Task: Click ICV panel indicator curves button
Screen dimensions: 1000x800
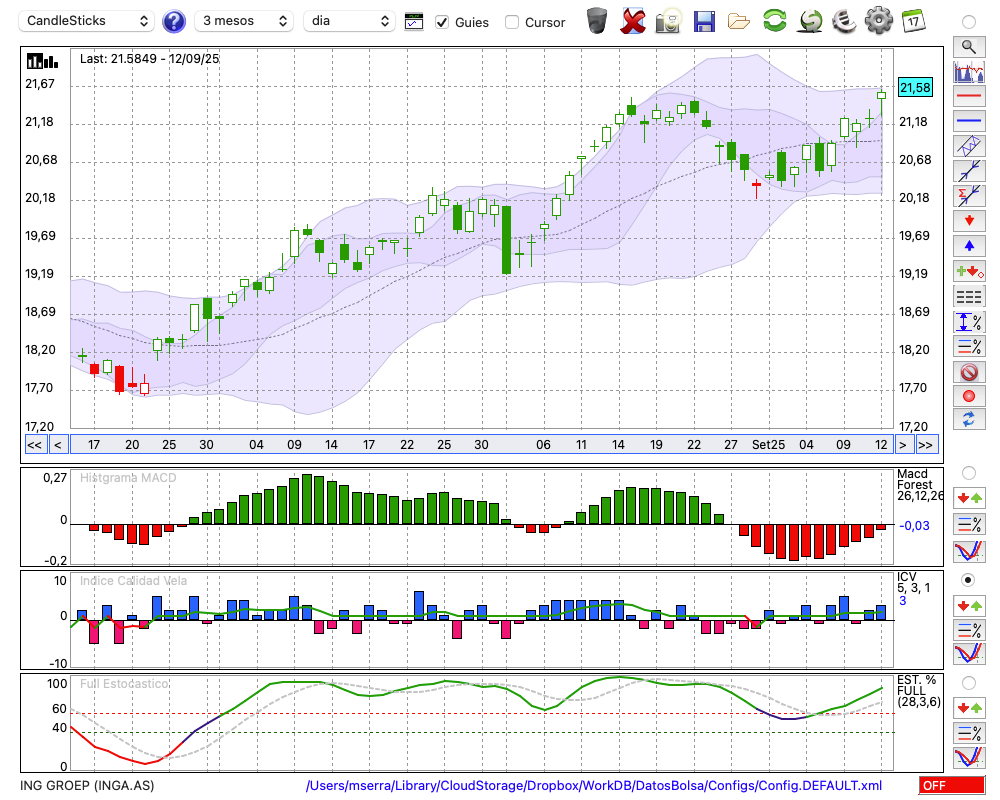Action: (x=969, y=654)
